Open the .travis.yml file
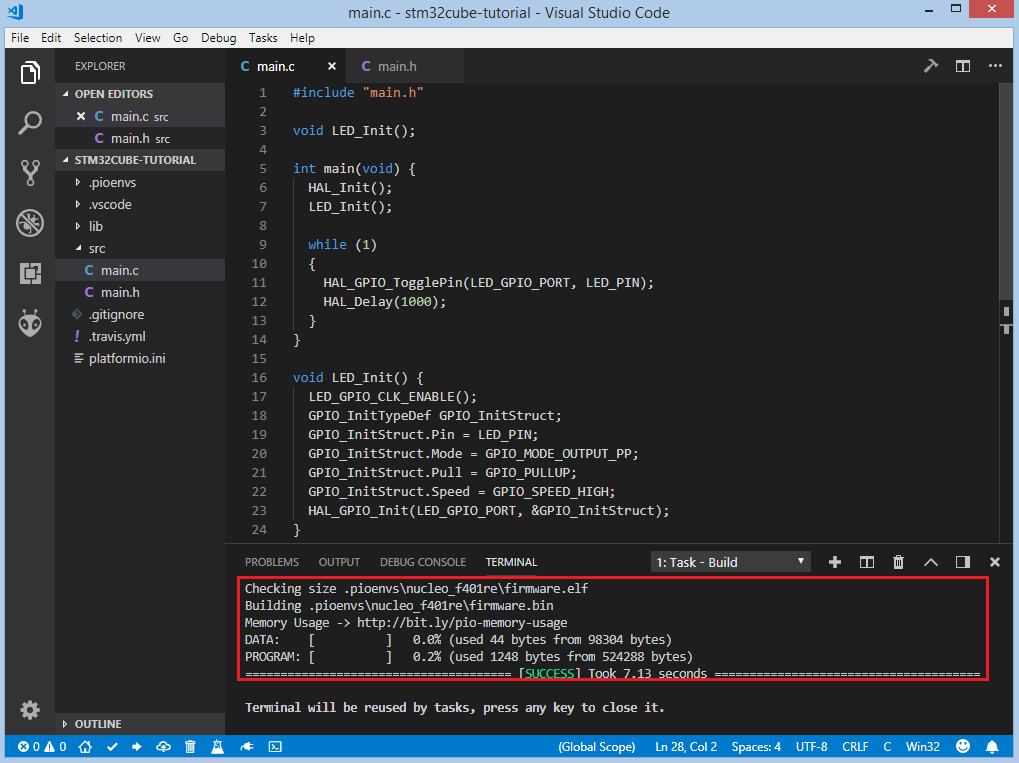1019x763 pixels. (140, 337)
